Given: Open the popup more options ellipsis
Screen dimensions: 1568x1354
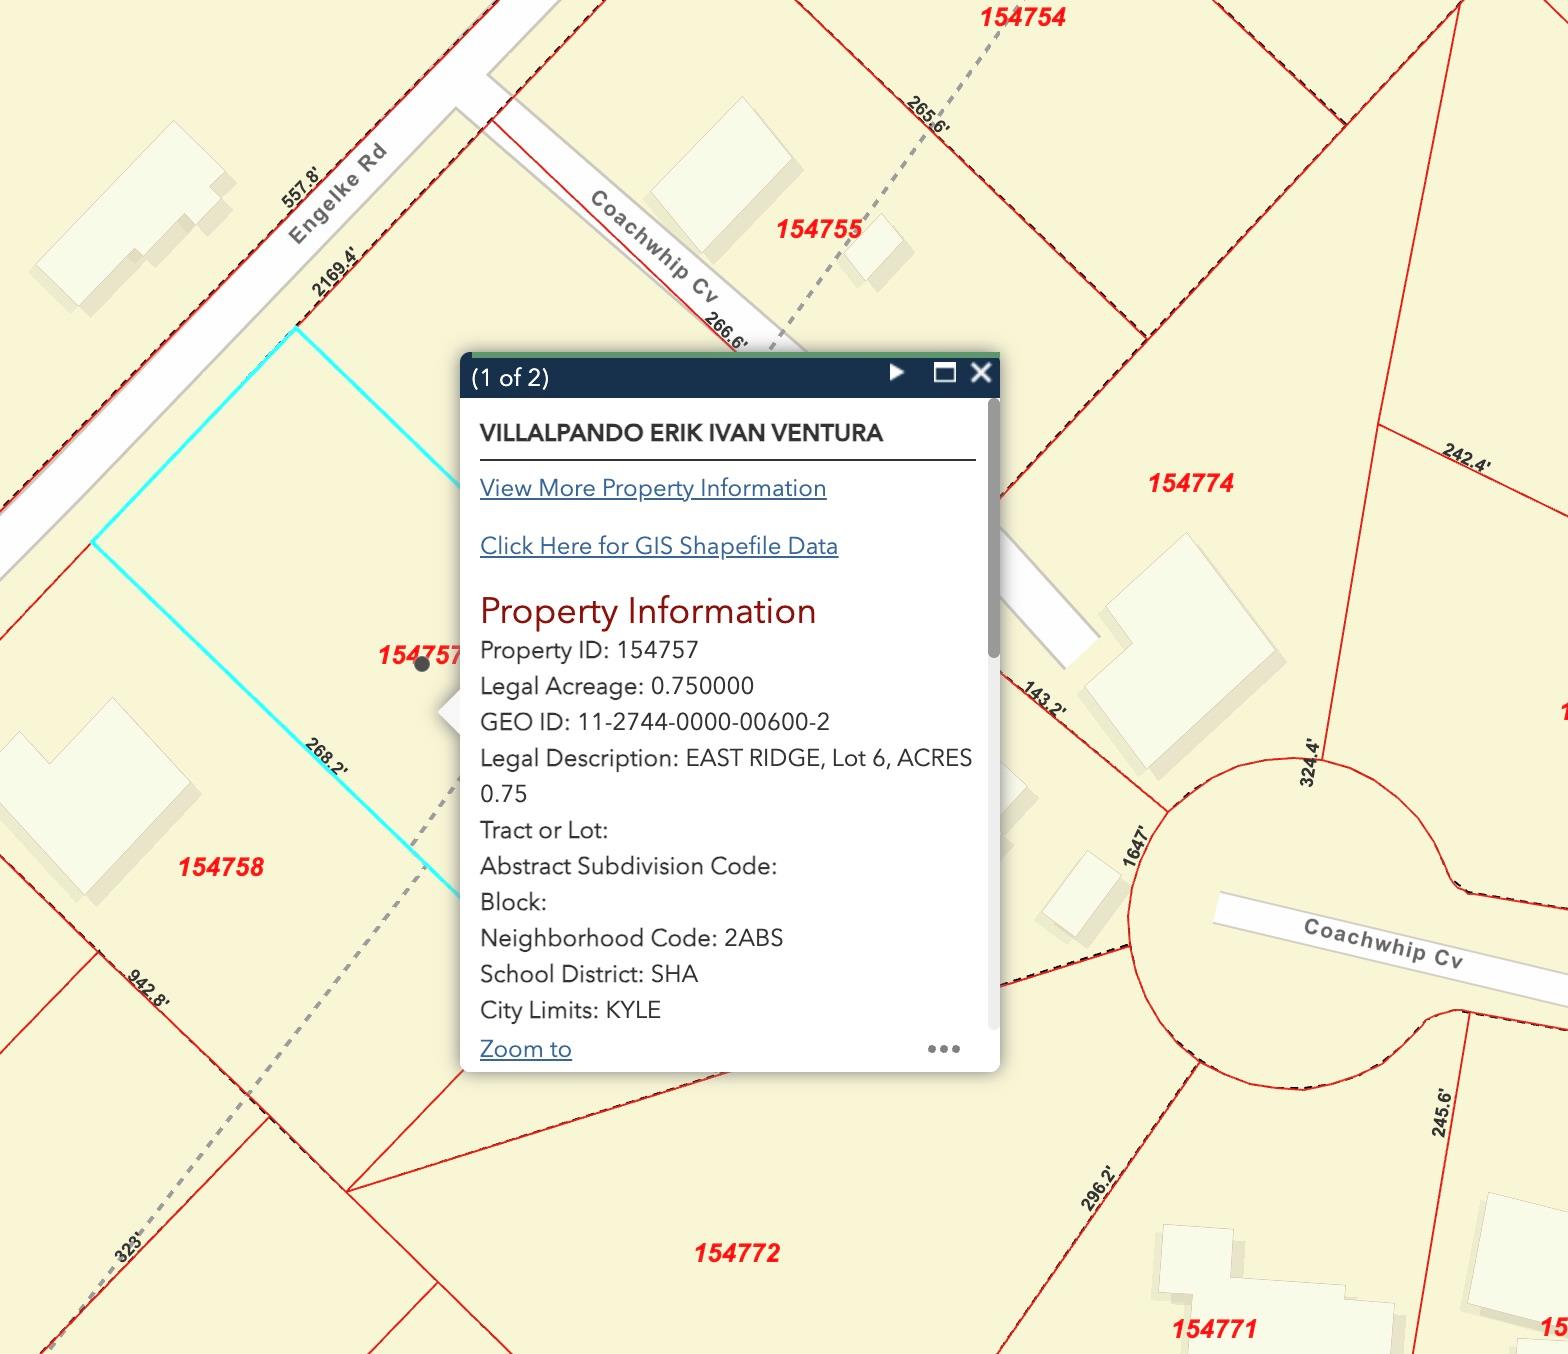Looking at the screenshot, I should [x=943, y=1049].
